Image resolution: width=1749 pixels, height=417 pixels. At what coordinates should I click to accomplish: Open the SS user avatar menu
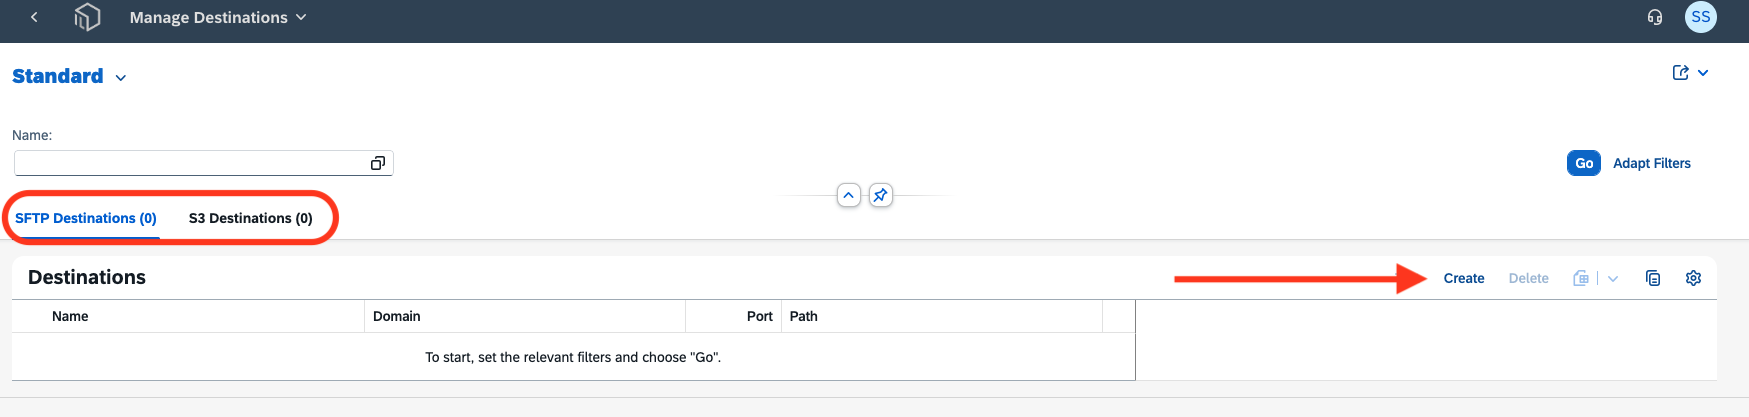click(x=1701, y=17)
